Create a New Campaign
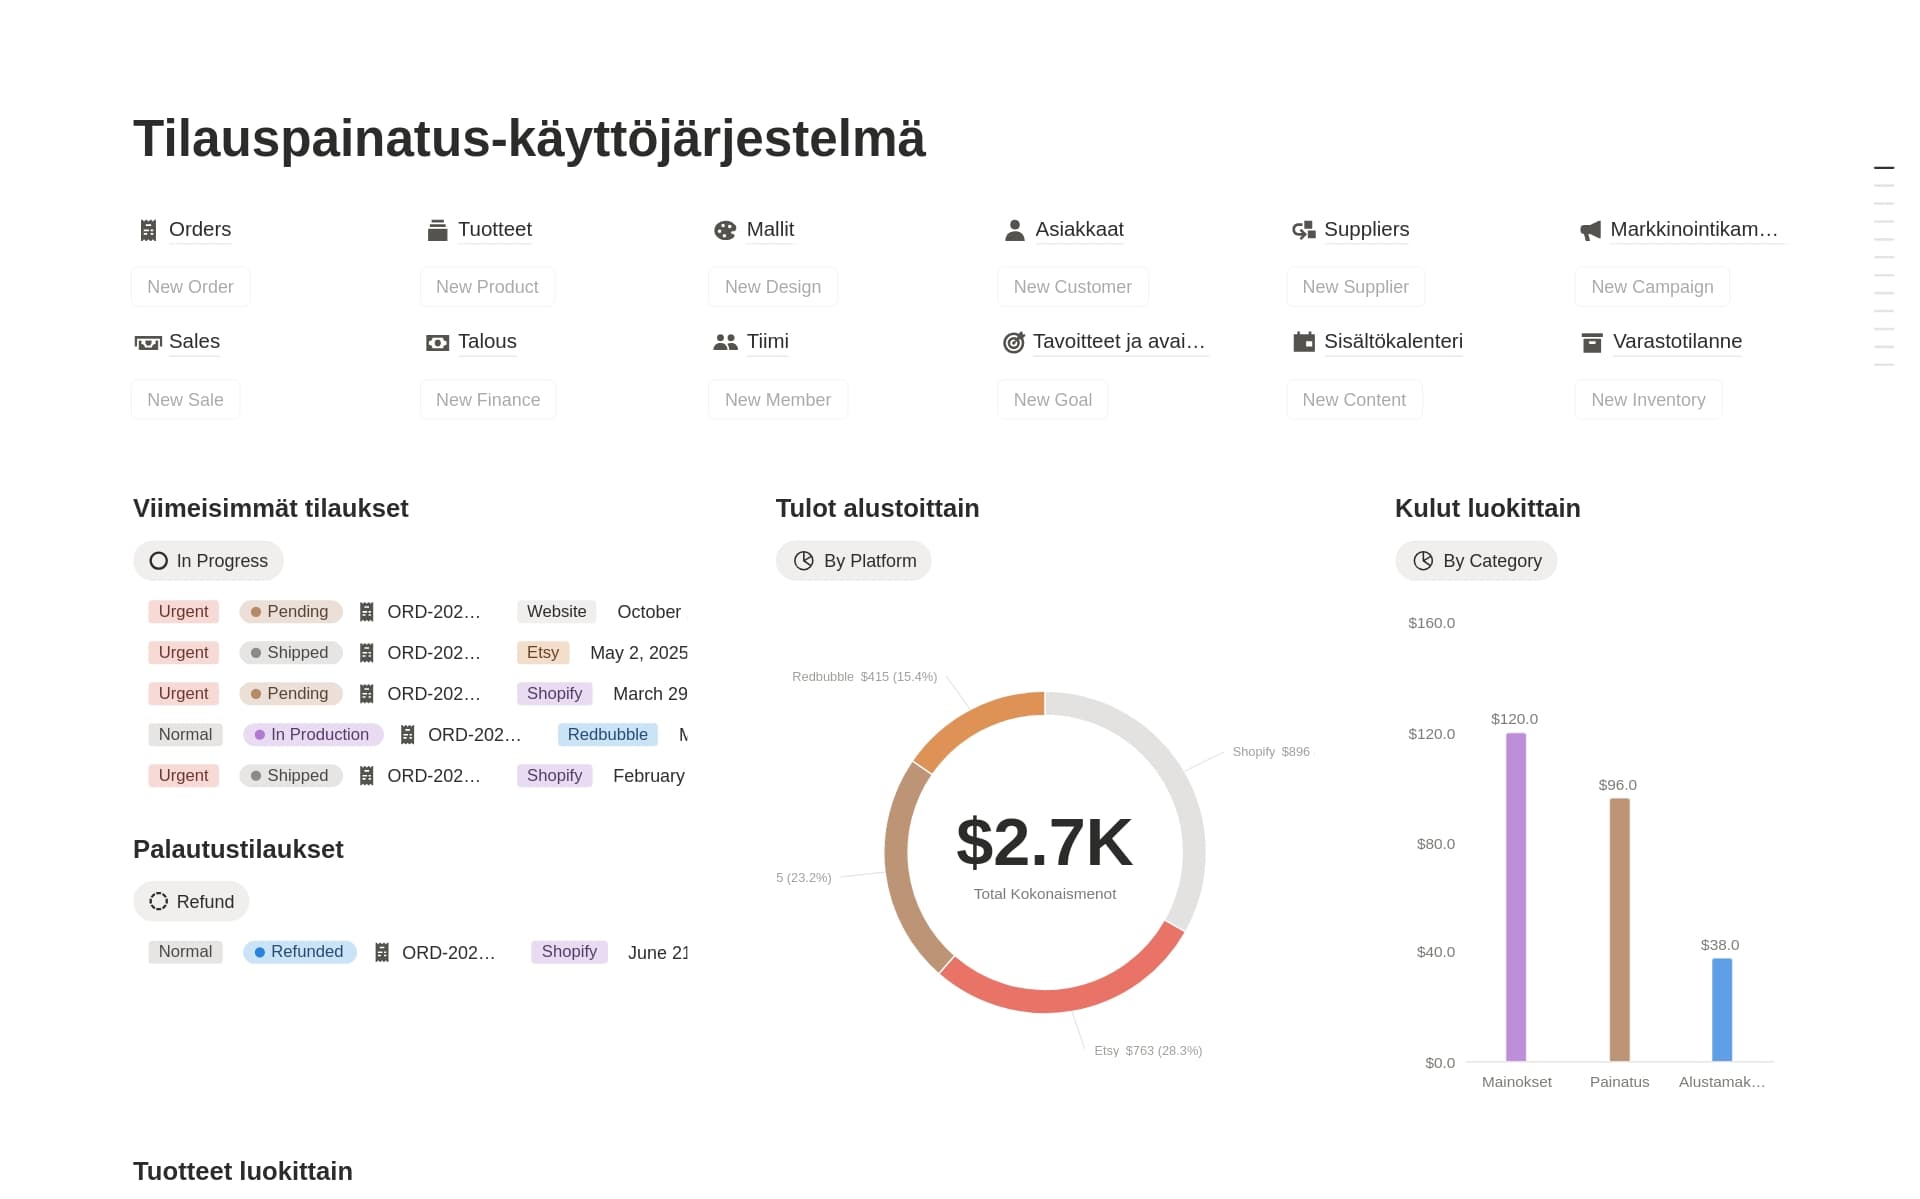The width and height of the screenshot is (1920, 1199). pos(1652,287)
